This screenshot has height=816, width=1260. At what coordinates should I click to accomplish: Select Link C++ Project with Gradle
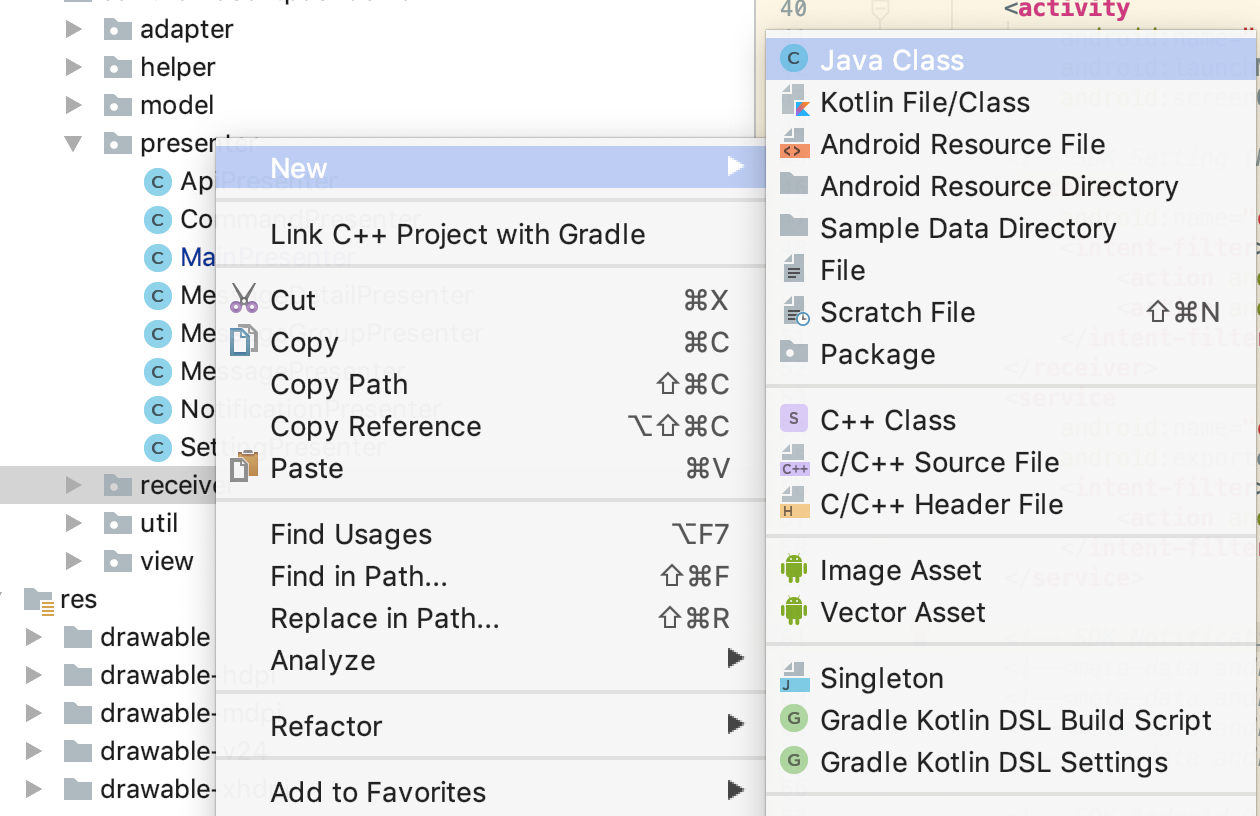pyautogui.click(x=458, y=234)
